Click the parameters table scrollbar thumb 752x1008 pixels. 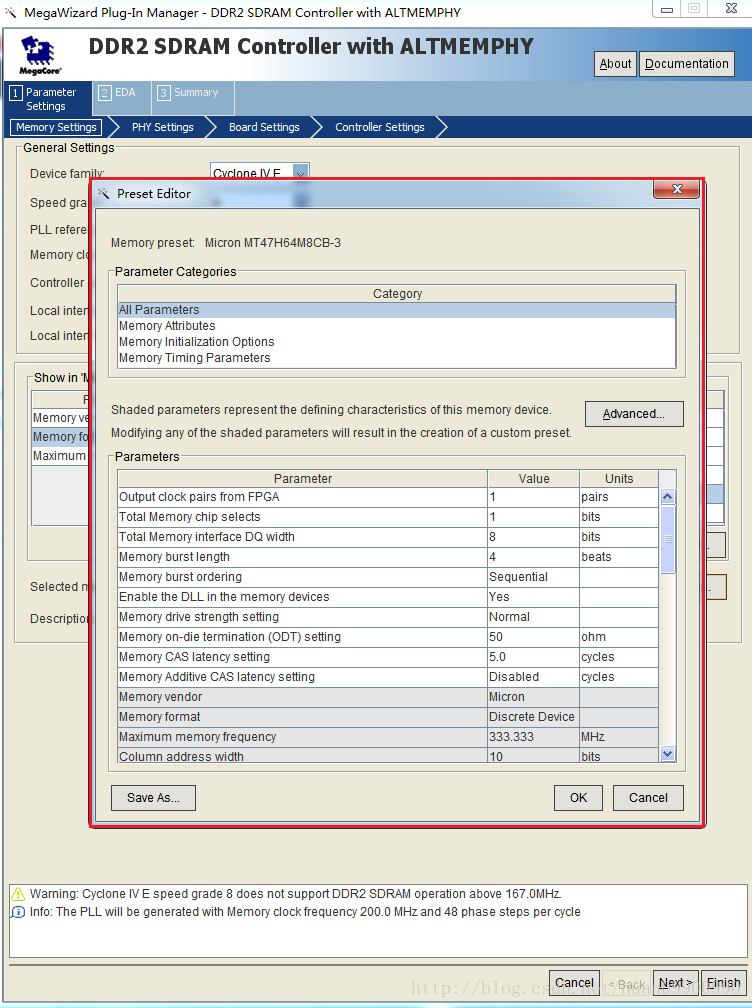(668, 539)
